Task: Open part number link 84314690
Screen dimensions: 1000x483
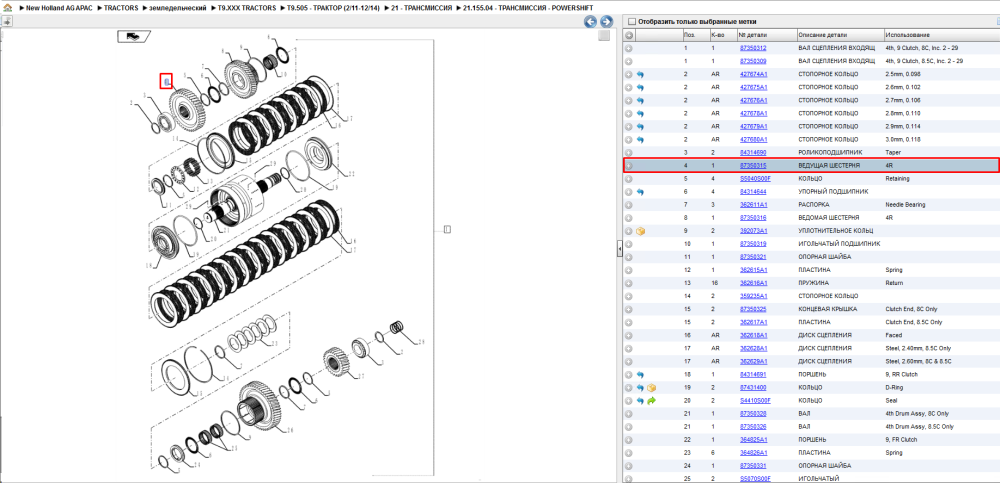Action: coord(753,152)
